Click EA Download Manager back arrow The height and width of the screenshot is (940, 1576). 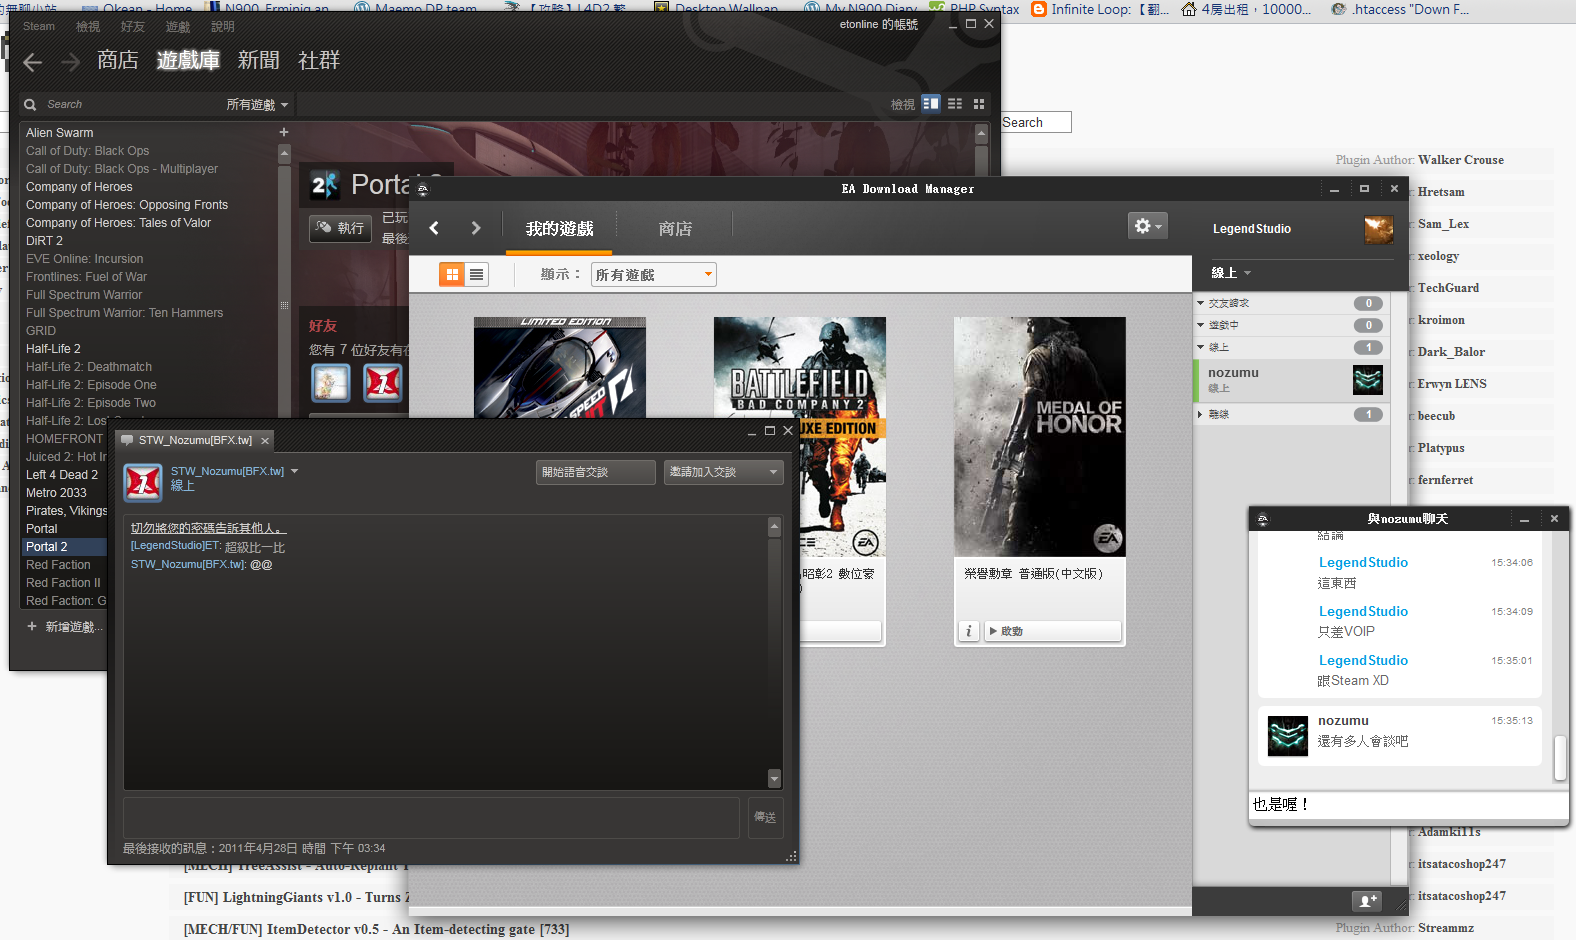pyautogui.click(x=434, y=228)
